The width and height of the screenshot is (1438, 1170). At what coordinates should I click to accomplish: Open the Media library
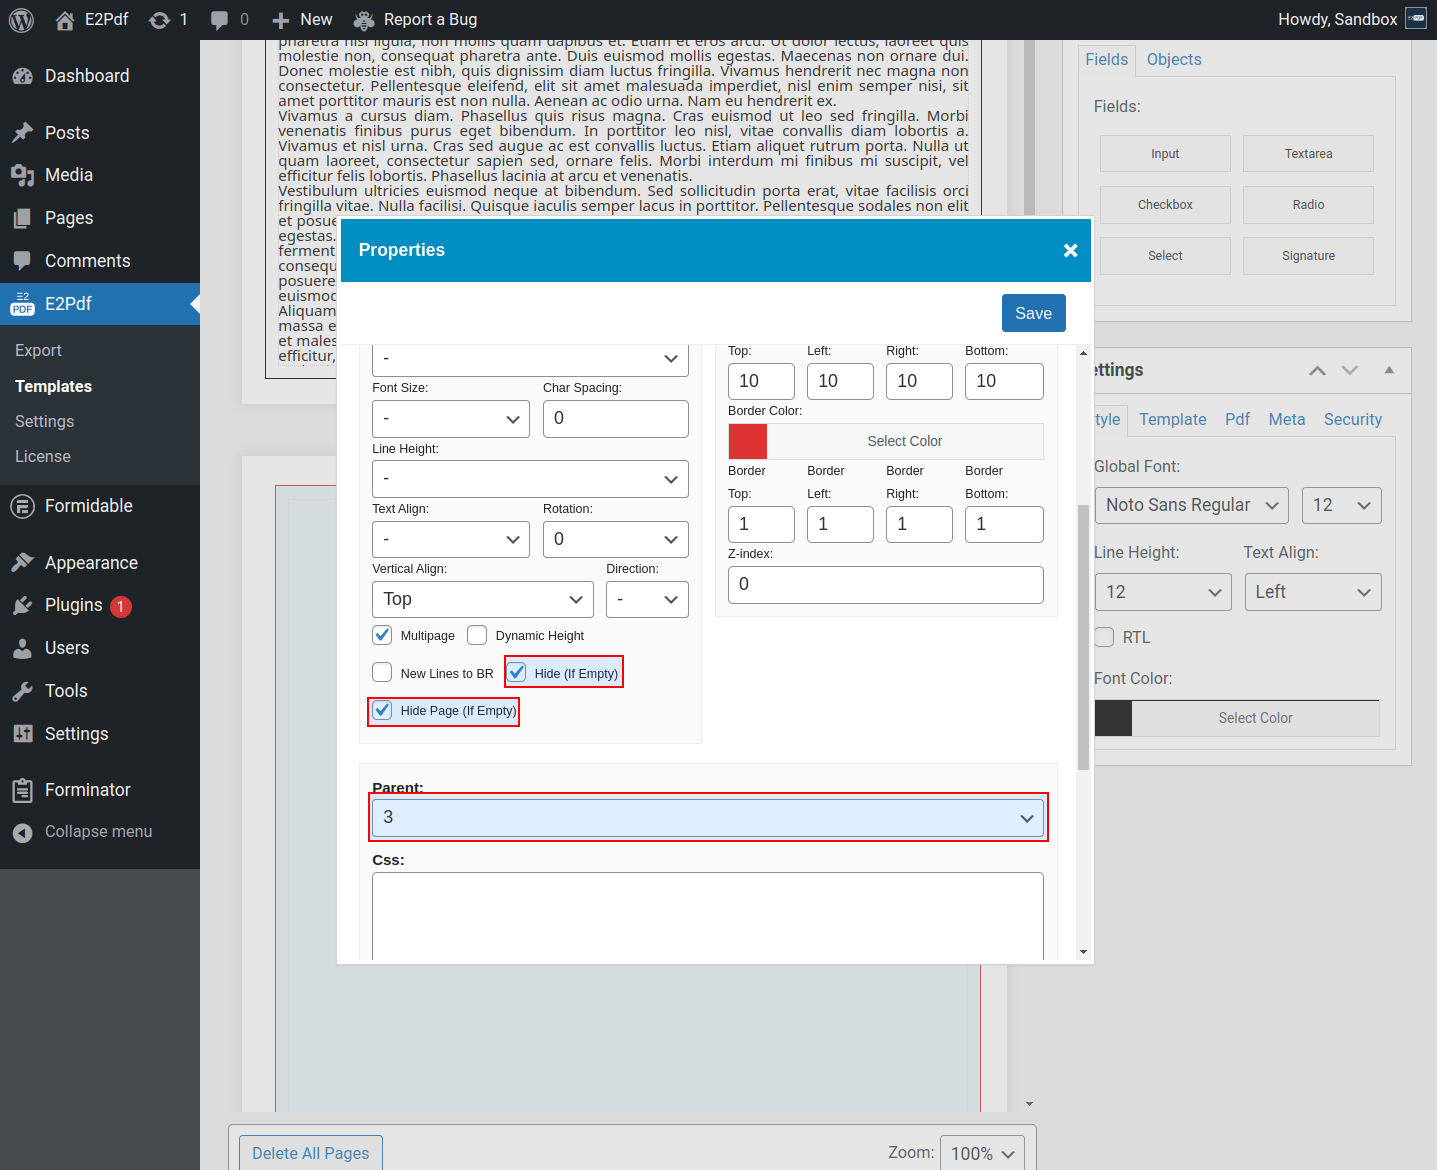point(68,175)
